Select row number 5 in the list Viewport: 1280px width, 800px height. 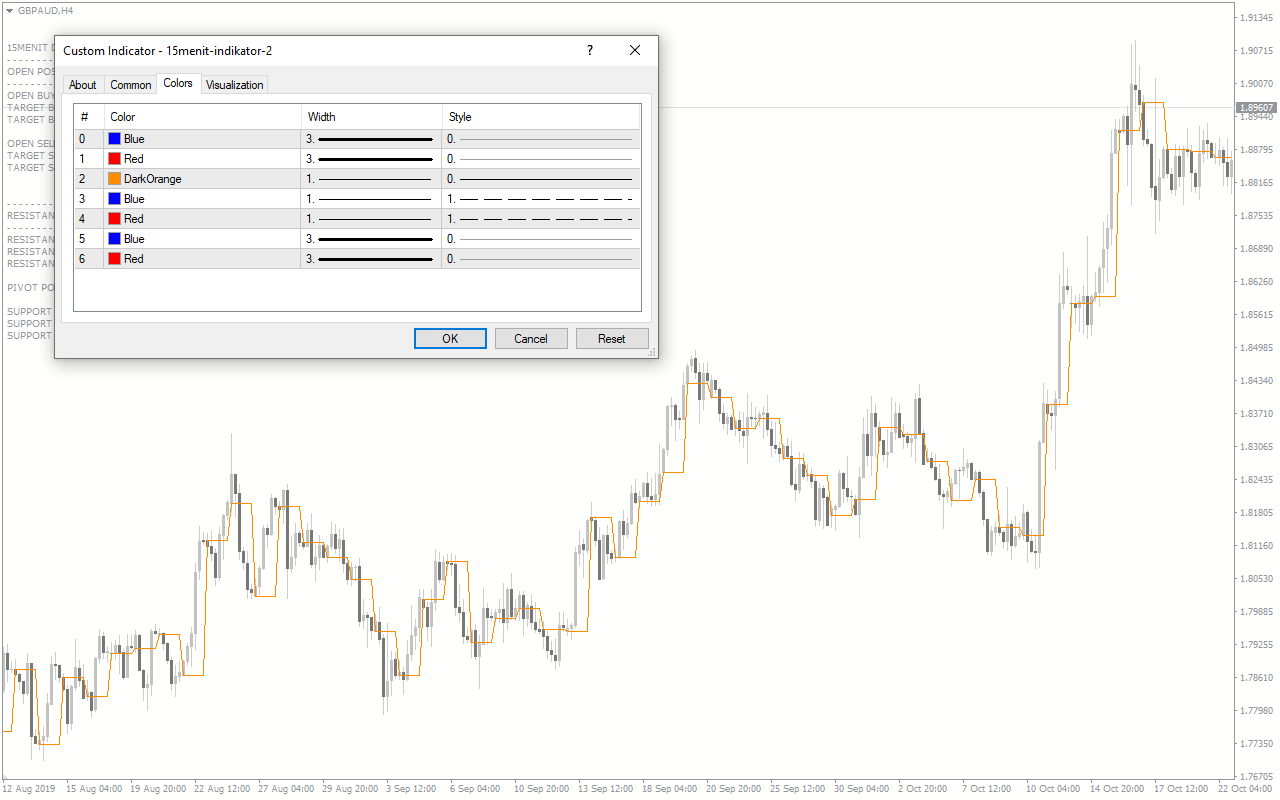84,239
